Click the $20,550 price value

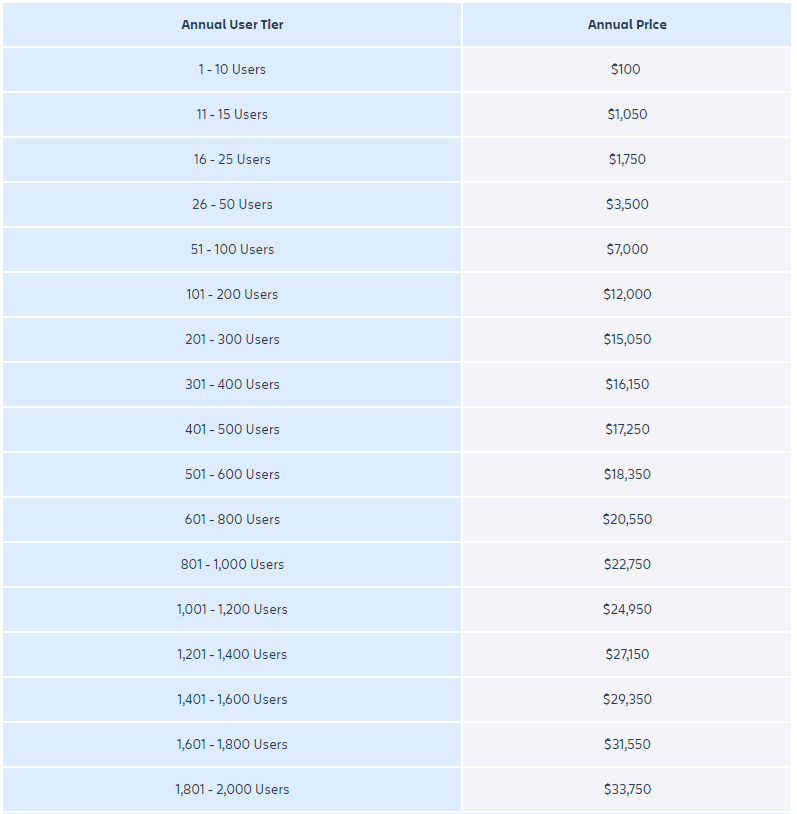[x=627, y=519]
